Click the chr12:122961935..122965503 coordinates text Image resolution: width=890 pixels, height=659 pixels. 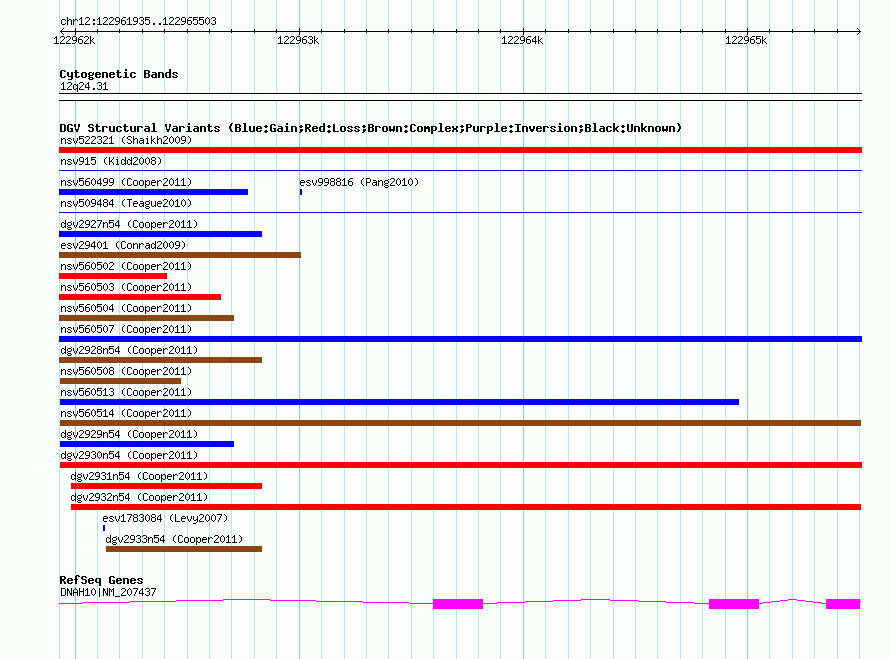[x=138, y=21]
